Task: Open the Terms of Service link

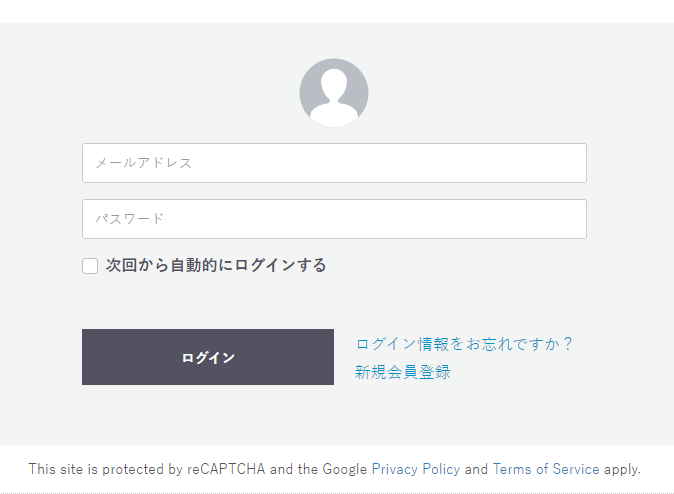Action: 545,469
